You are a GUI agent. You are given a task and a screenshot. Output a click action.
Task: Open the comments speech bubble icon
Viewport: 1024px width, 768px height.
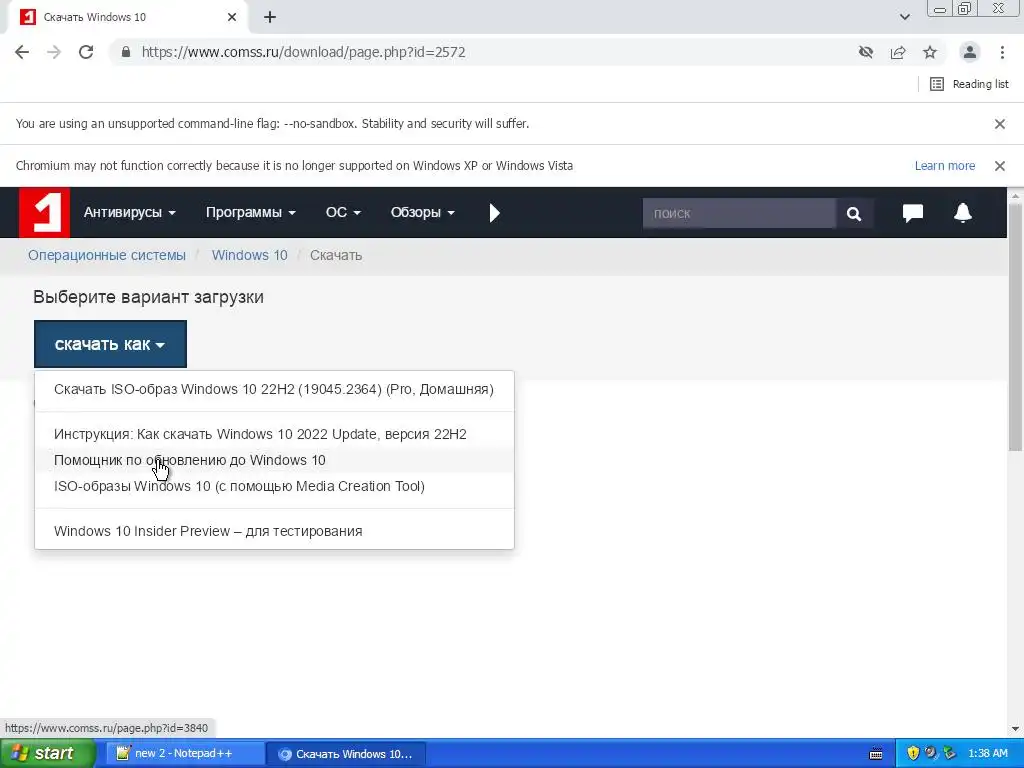click(x=913, y=213)
